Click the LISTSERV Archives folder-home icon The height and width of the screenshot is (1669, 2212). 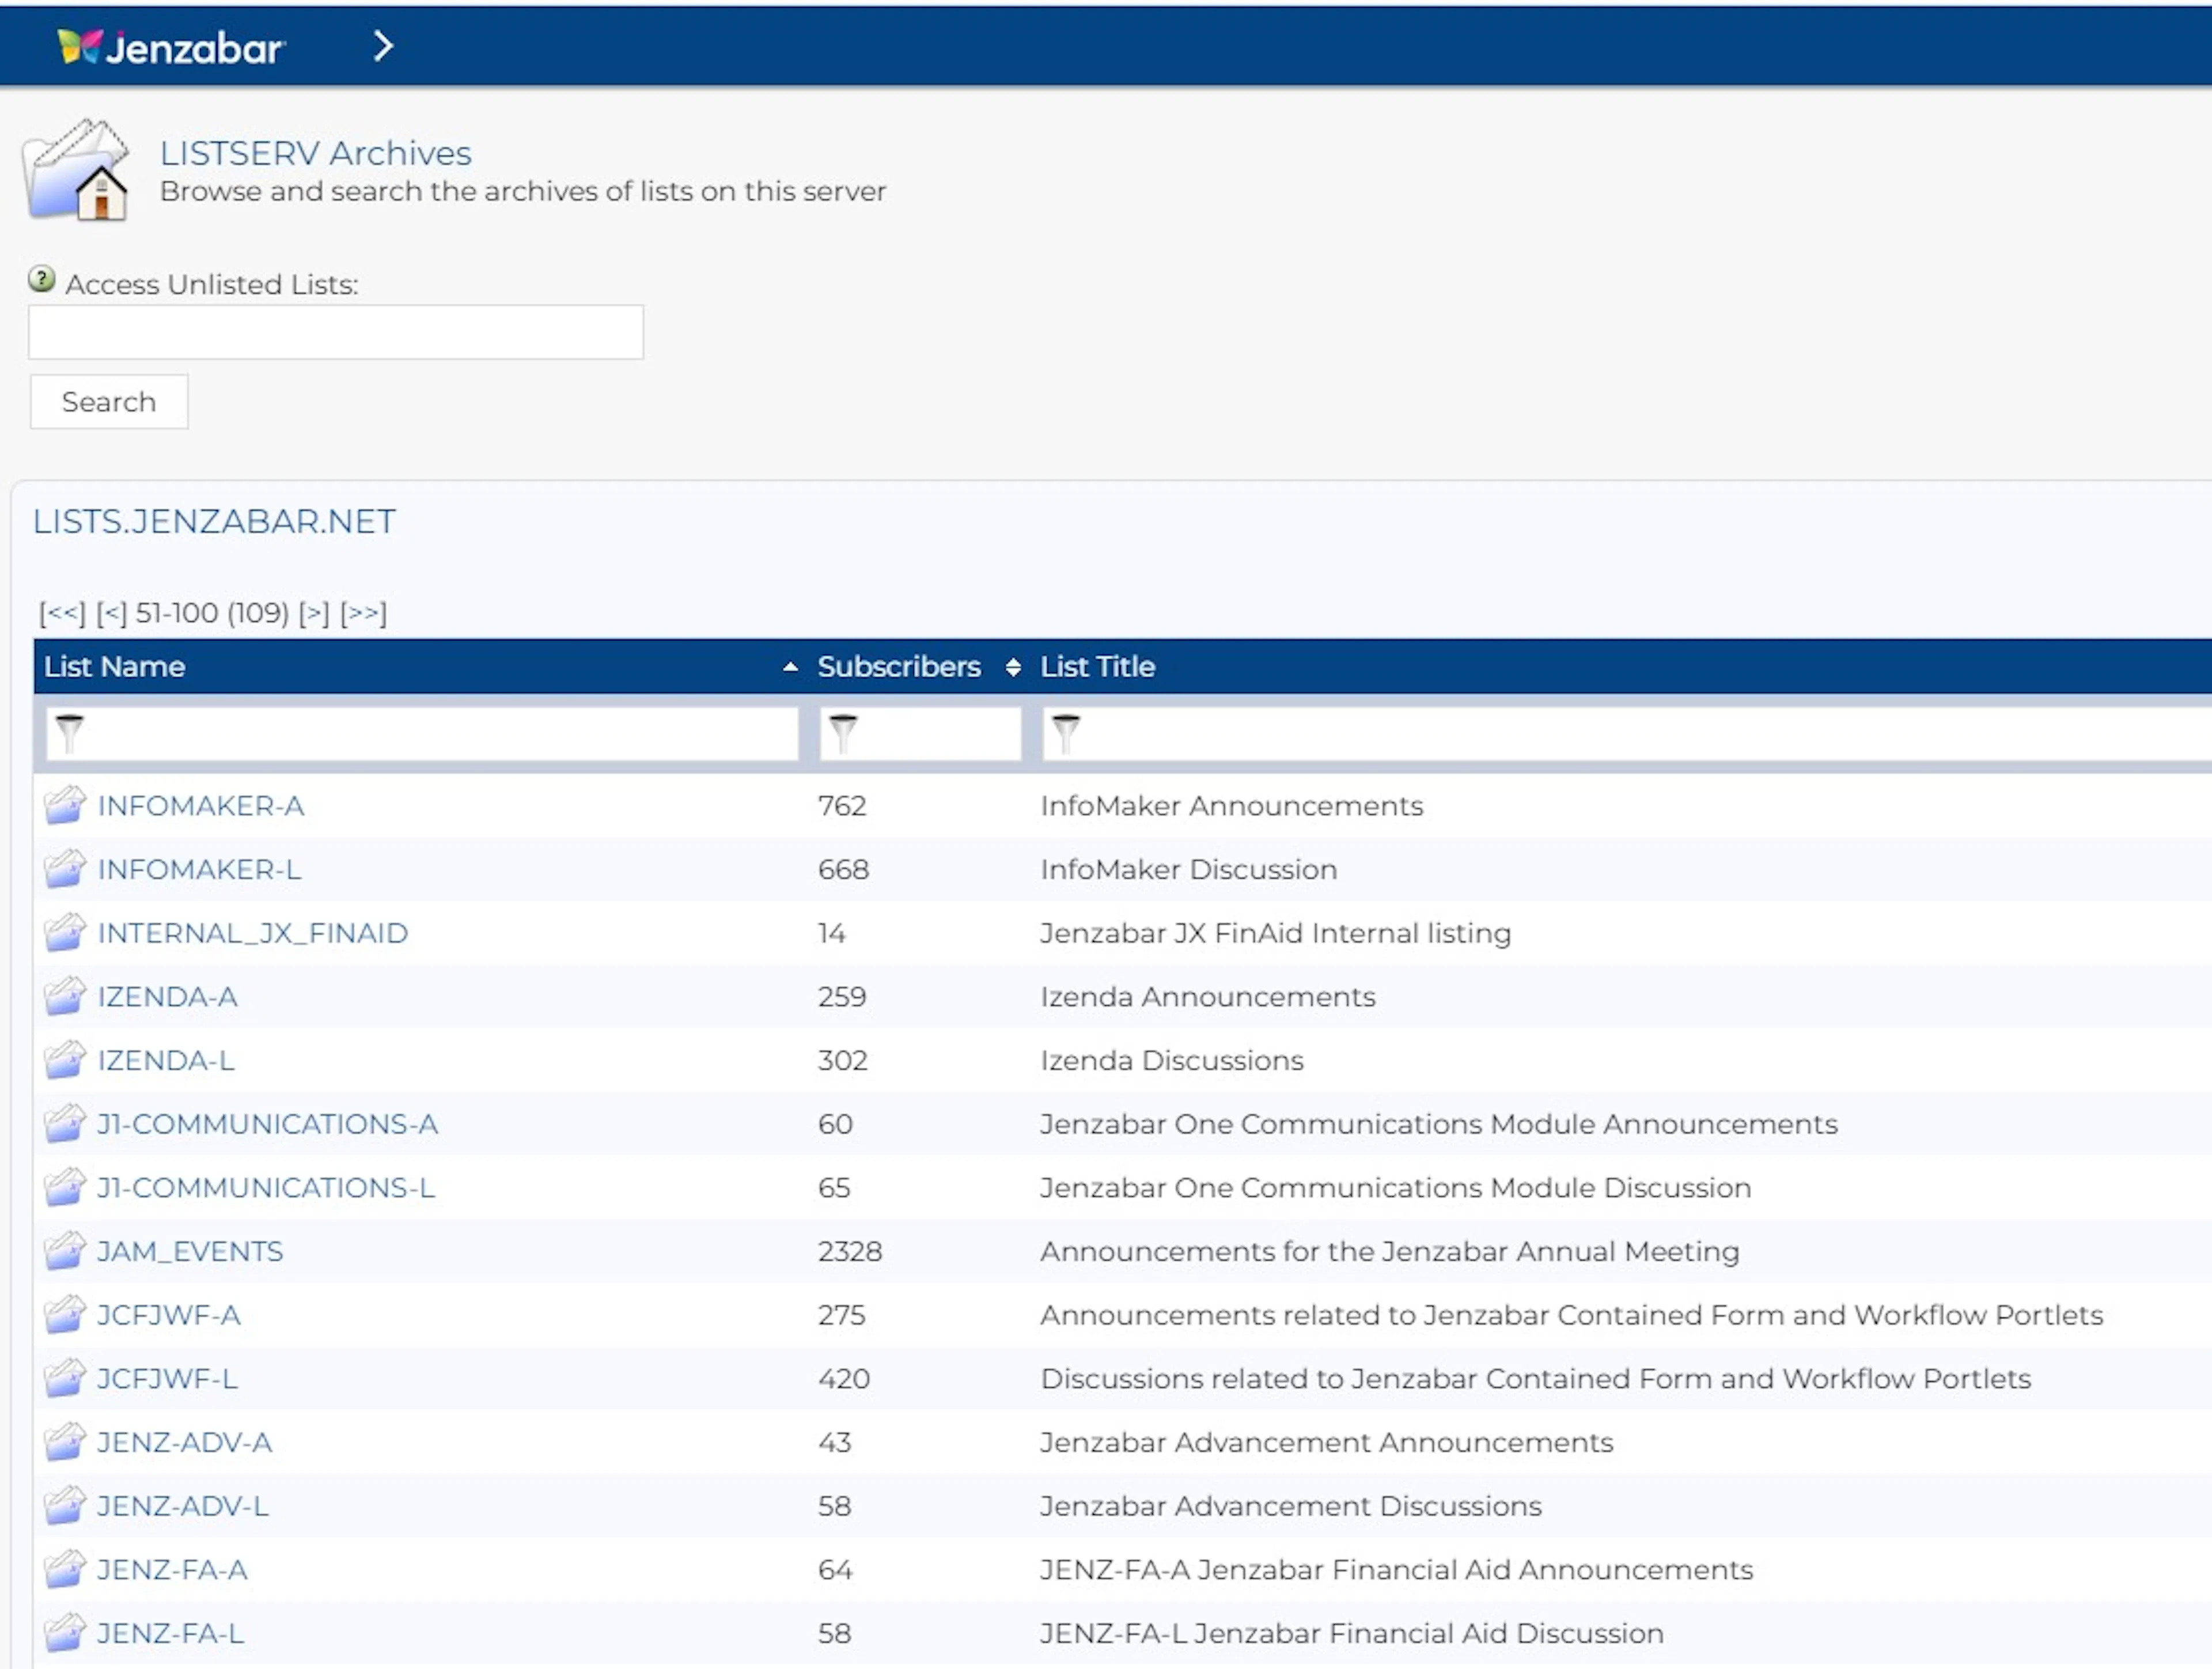pos(77,170)
